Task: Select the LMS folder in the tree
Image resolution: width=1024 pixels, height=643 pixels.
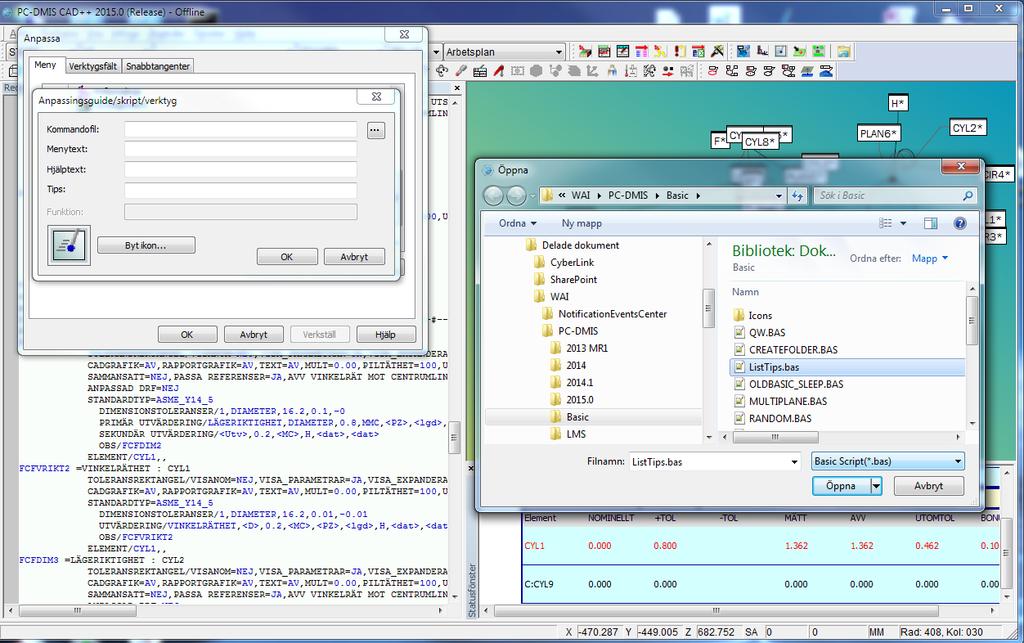Action: [575, 434]
